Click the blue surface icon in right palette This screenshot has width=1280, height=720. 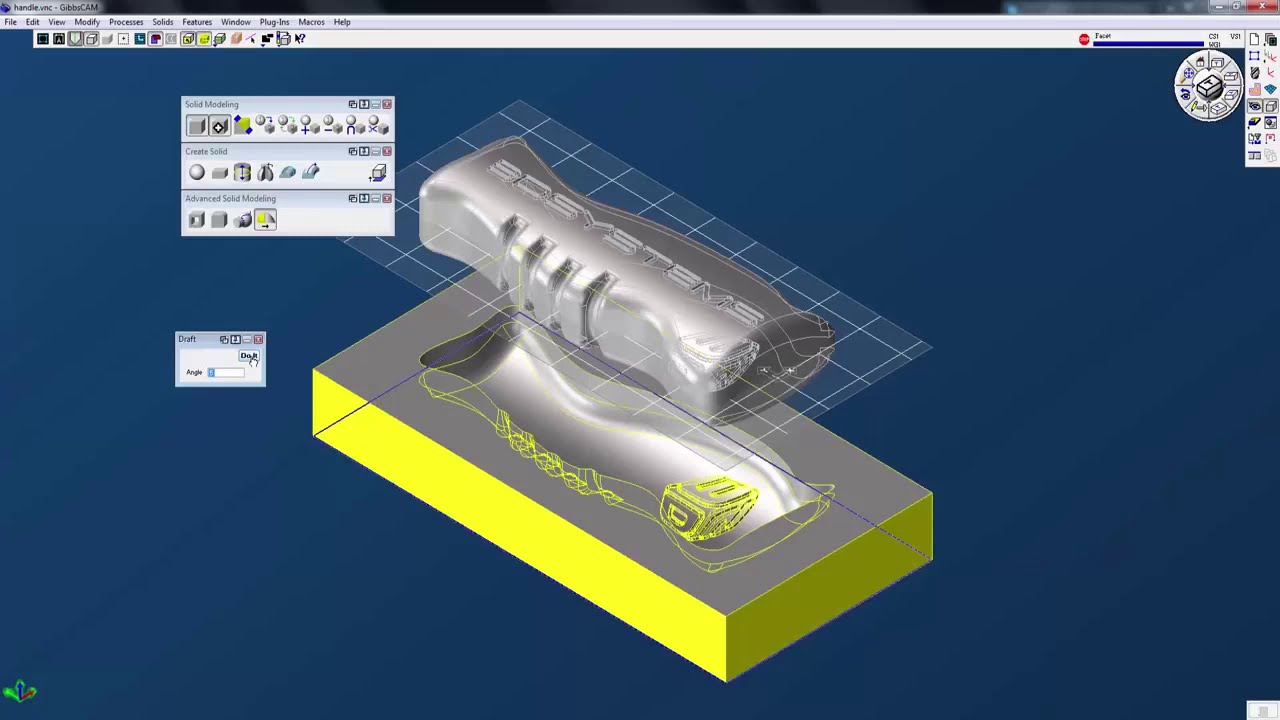pyautogui.click(x=1271, y=88)
